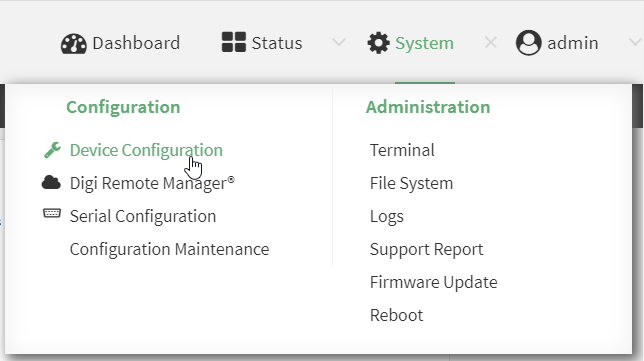Image resolution: width=644 pixels, height=361 pixels.
Task: Open the Status menu
Action: [277, 43]
